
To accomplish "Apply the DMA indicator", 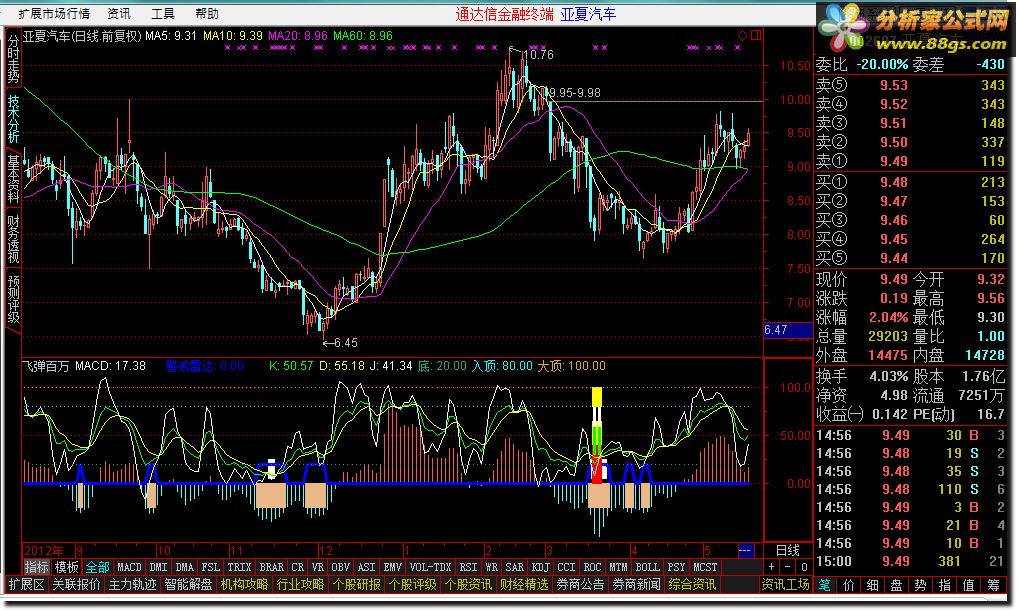I will pos(184,567).
